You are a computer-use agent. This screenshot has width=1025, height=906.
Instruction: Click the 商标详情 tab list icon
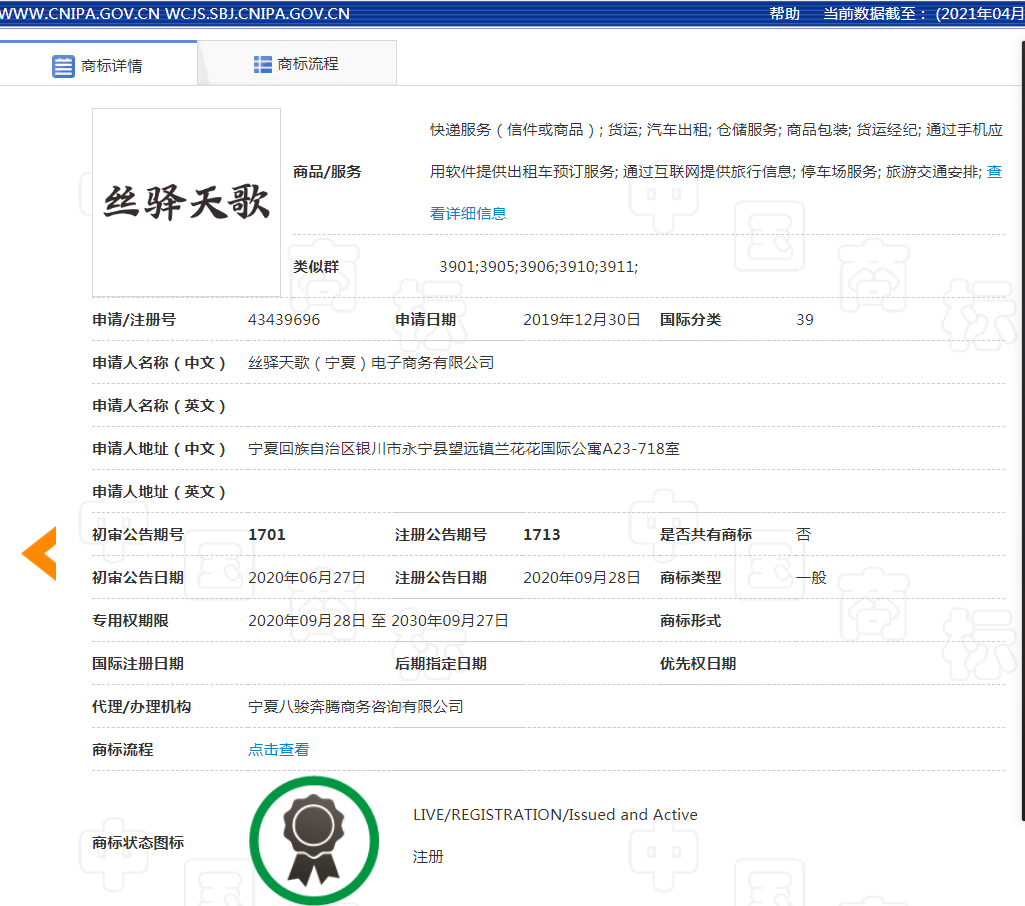pos(63,66)
